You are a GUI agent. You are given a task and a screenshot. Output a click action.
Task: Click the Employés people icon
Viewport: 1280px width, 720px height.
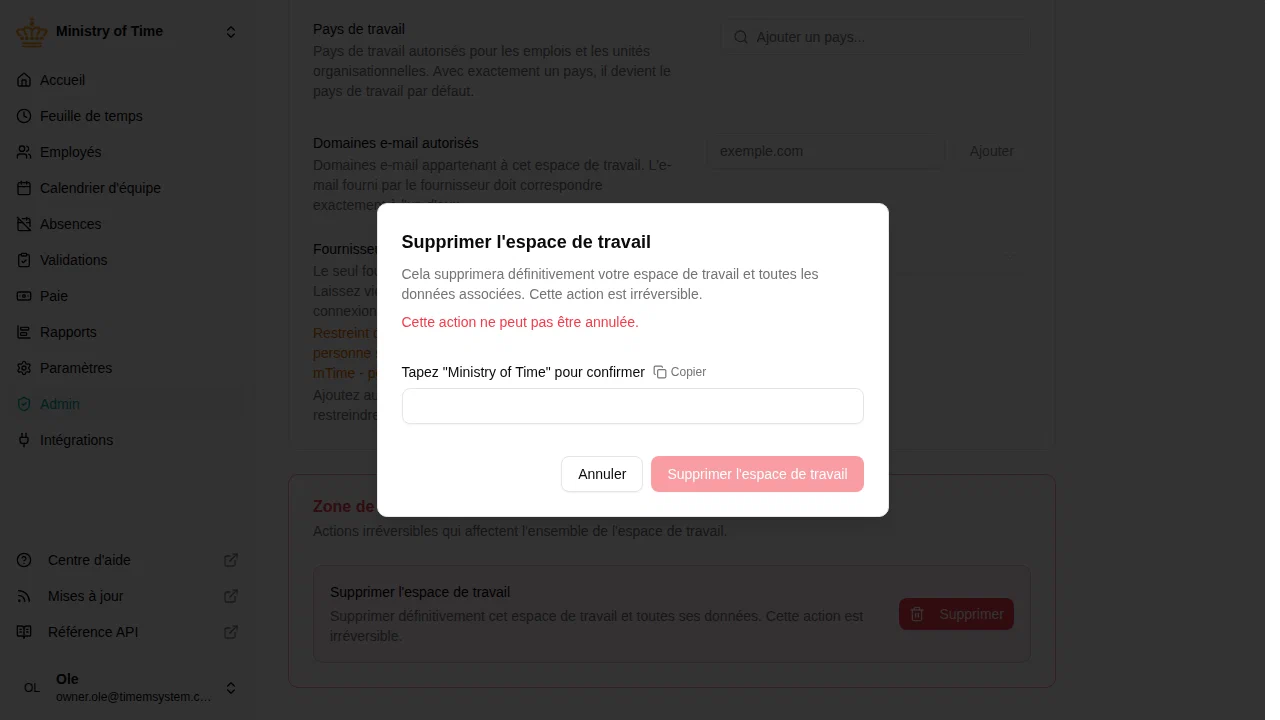click(x=24, y=152)
